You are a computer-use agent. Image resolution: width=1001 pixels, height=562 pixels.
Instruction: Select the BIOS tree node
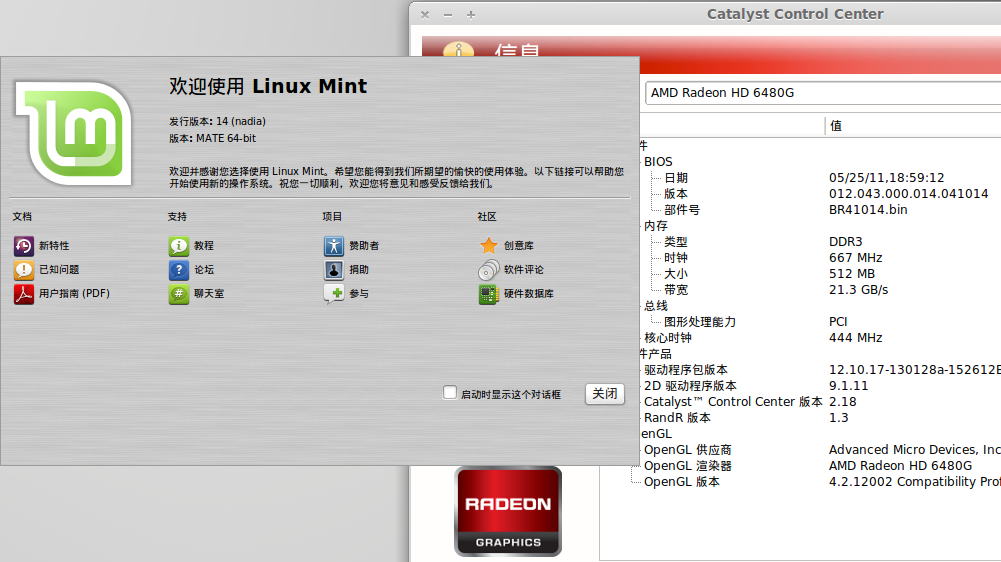tap(658, 162)
